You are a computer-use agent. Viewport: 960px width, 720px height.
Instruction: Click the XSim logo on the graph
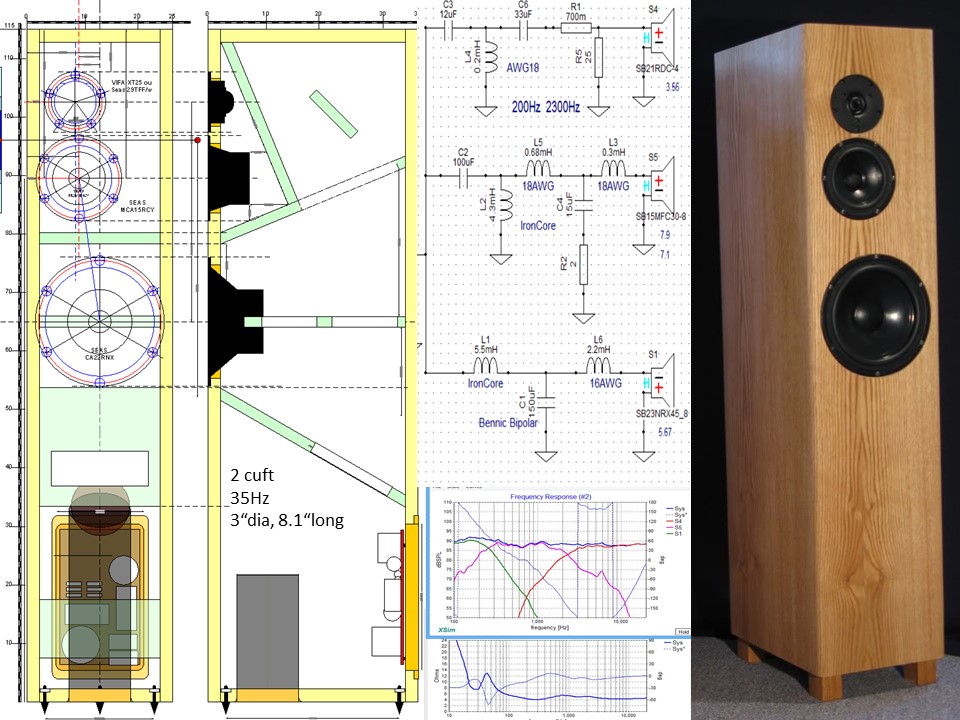click(x=446, y=629)
